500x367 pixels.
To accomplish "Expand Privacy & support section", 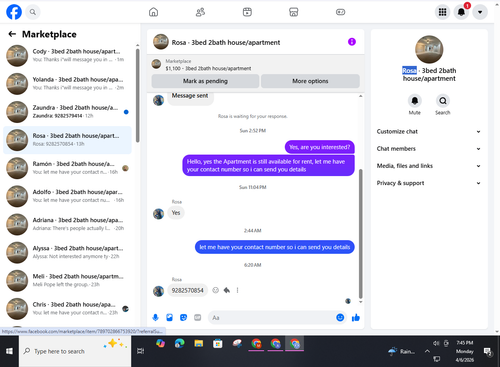I will point(429,183).
